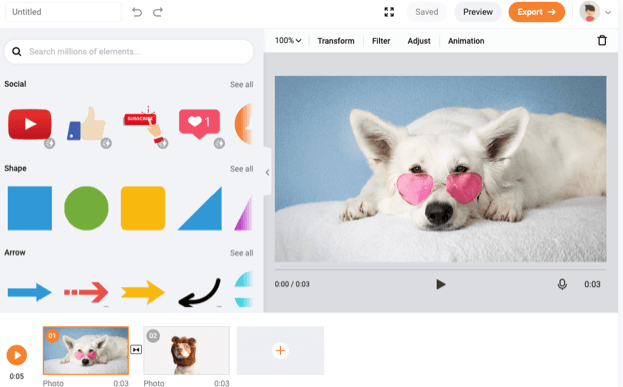Image resolution: width=623 pixels, height=387 pixels.
Task: Insert the yellow chevron arrow
Action: pos(143,292)
